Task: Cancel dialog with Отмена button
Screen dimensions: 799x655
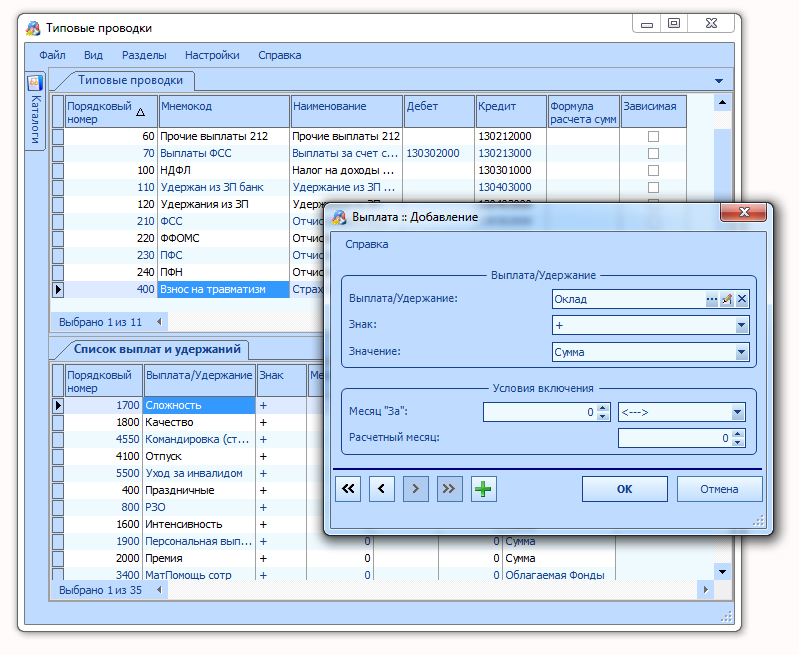Action: pyautogui.click(x=719, y=489)
